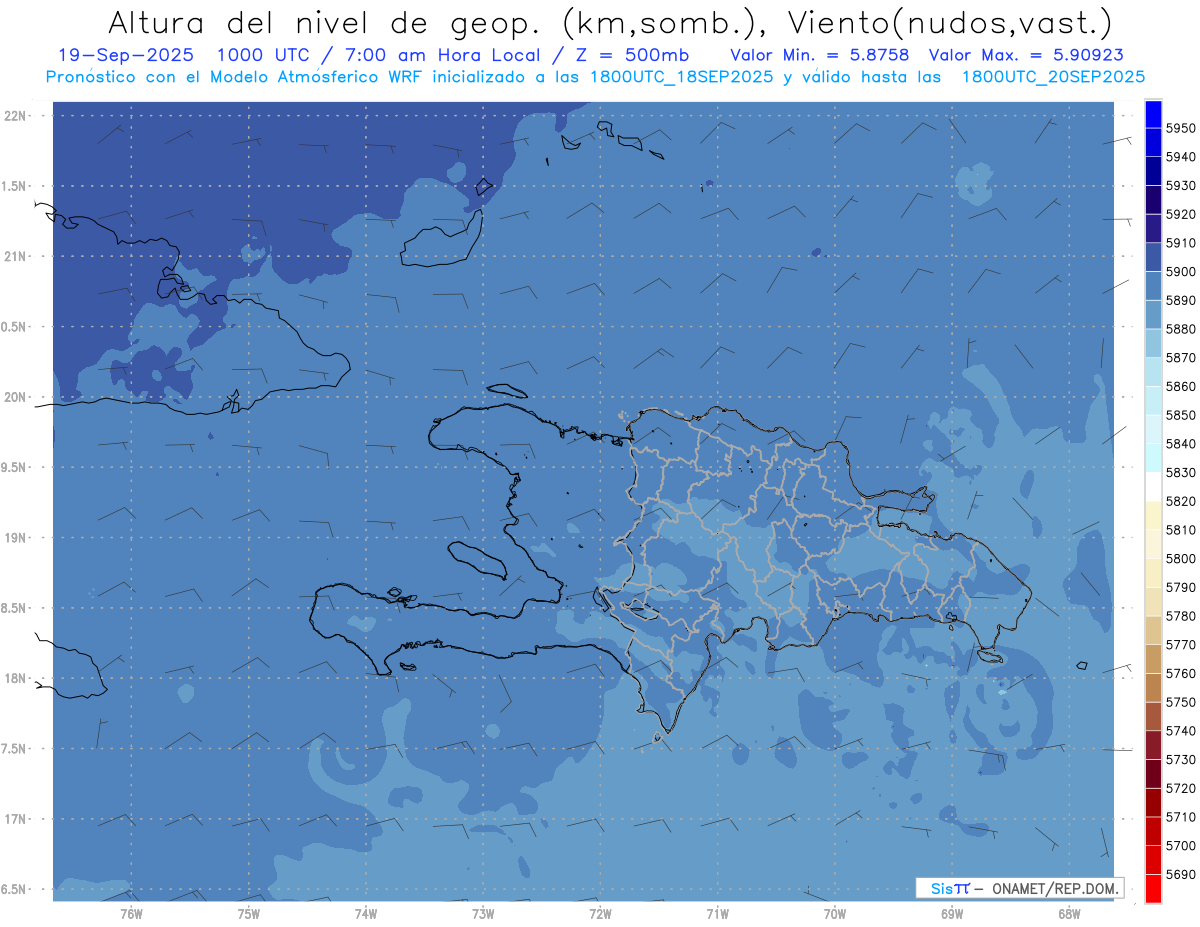Click the color bar value '5760'

click(x=1181, y=673)
